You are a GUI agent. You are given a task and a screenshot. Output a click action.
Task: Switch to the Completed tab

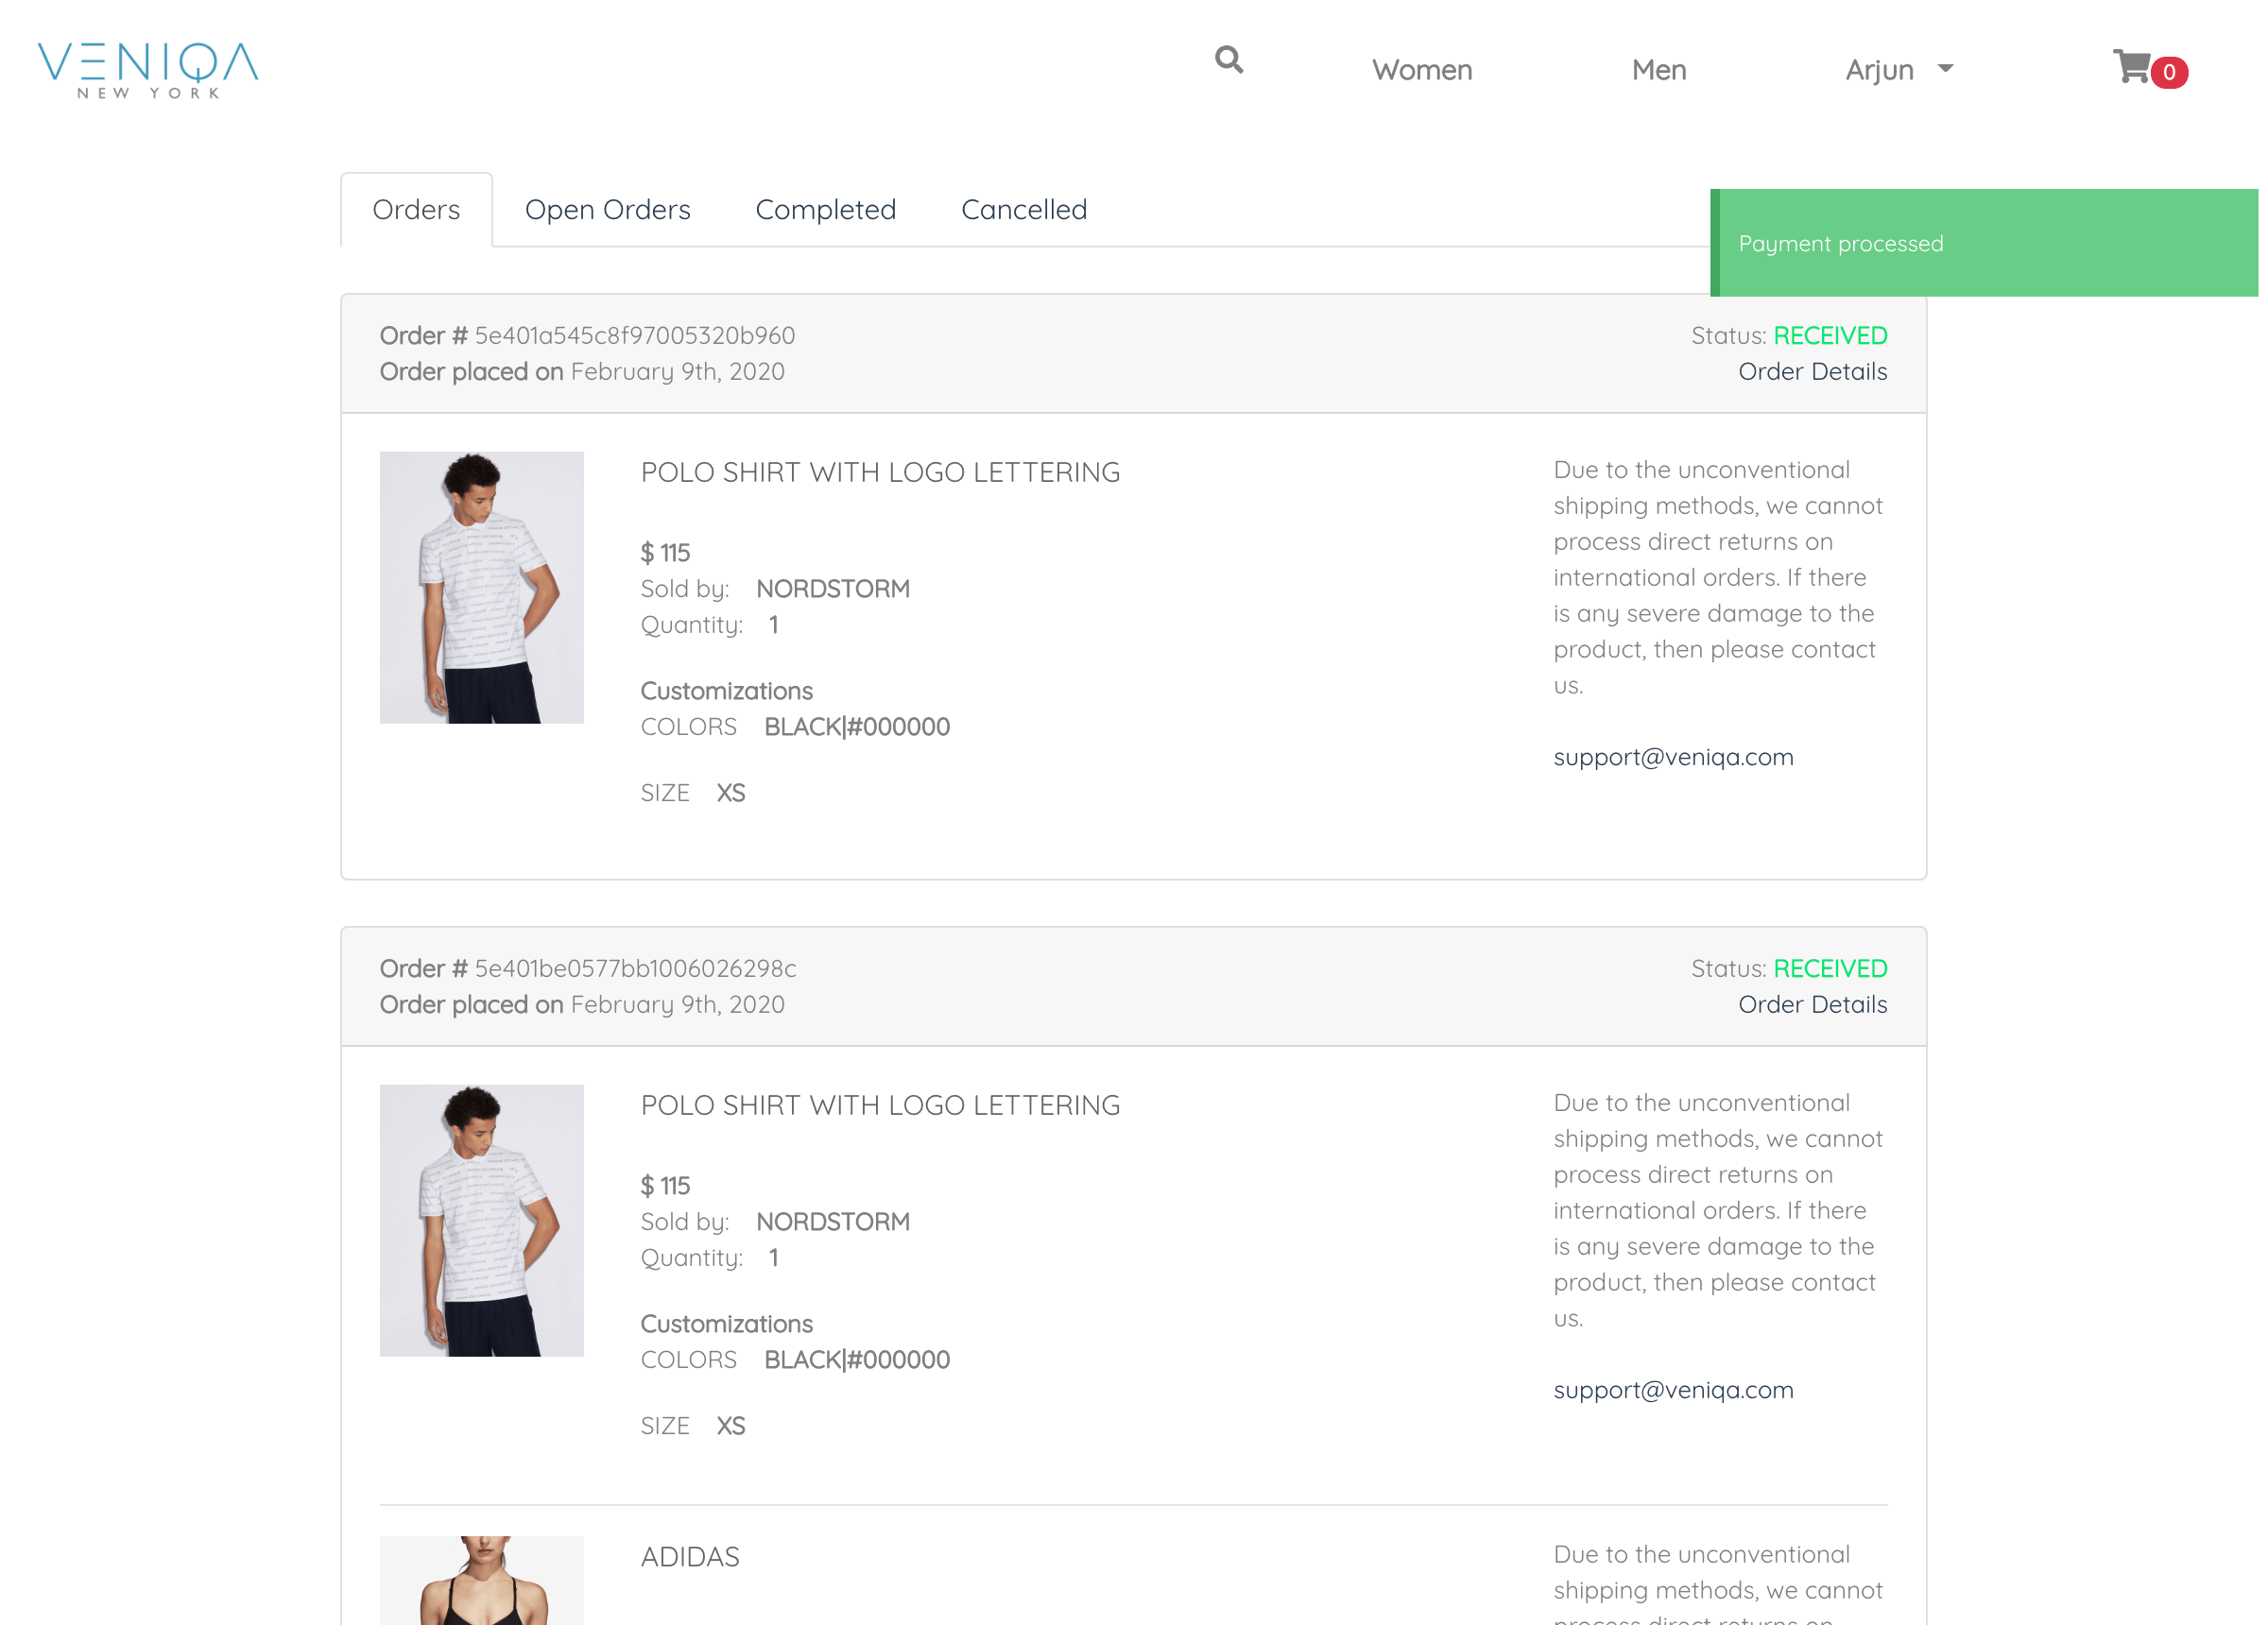coord(825,209)
